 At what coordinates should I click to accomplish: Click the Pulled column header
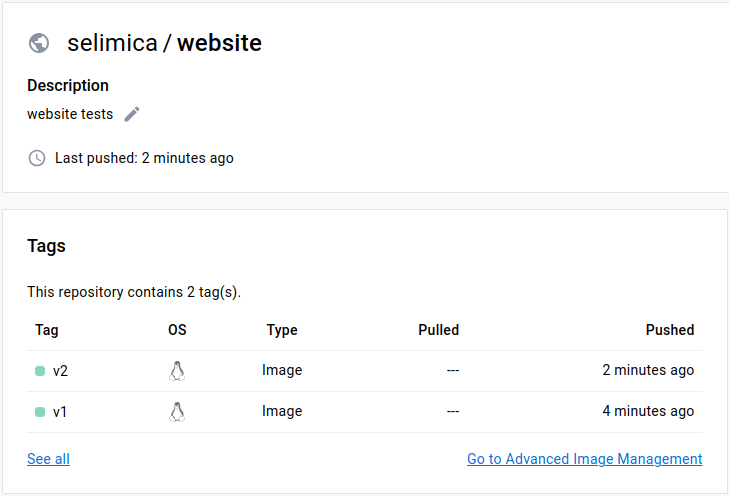(438, 330)
